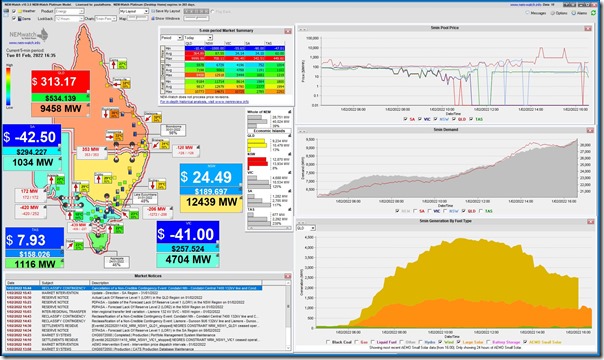Click the playback control buttons strip
Screen dimensions: 604x360
click(196, 12)
